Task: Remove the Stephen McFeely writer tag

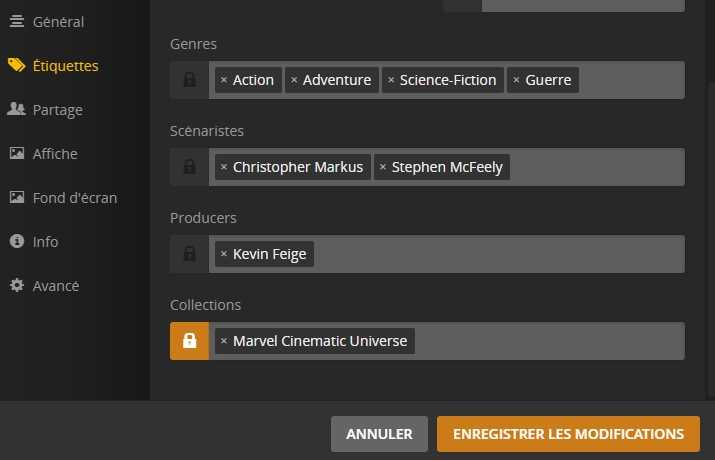Action: click(383, 167)
